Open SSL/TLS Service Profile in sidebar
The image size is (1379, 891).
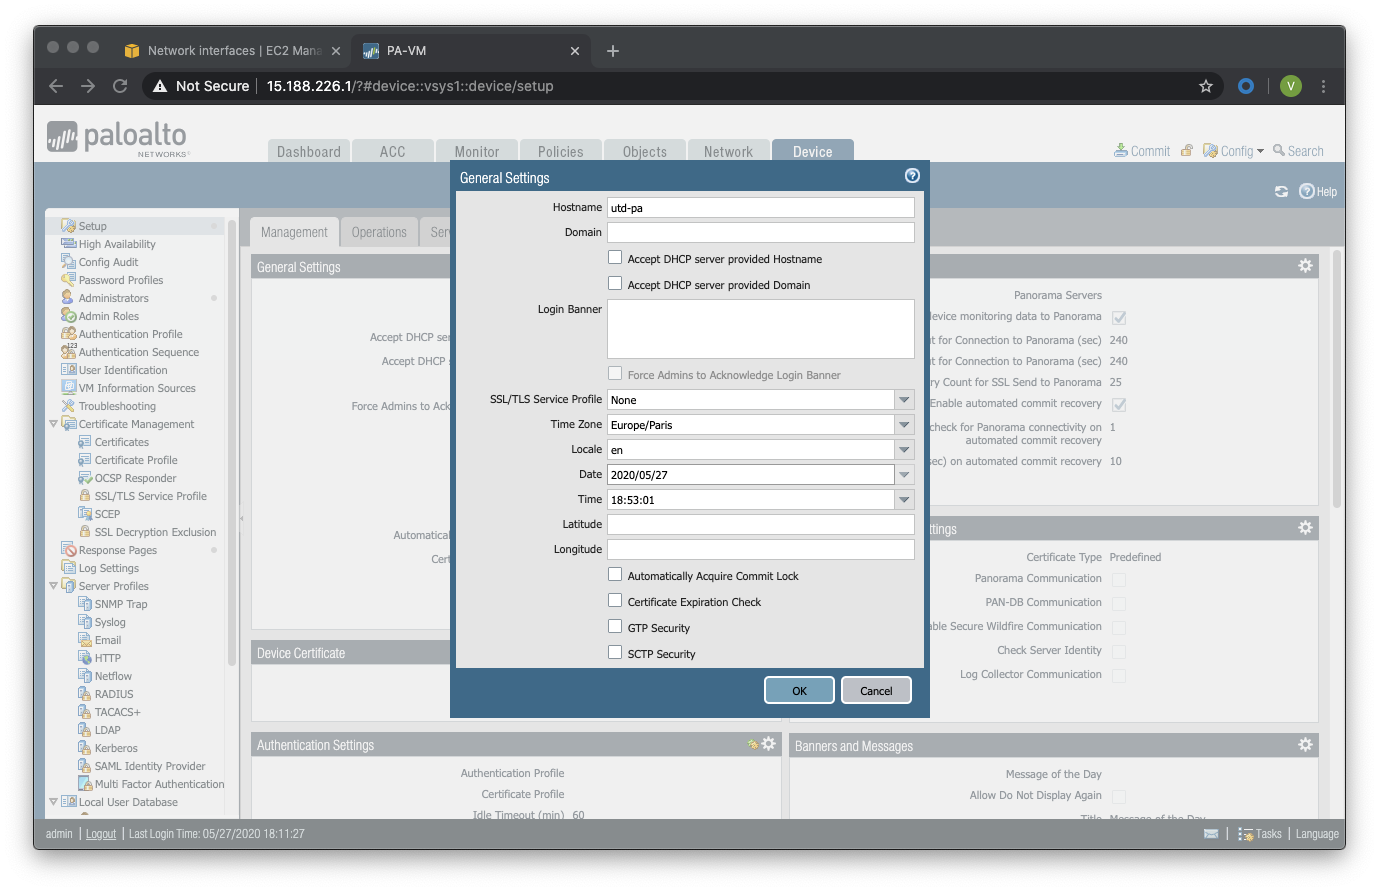(150, 496)
